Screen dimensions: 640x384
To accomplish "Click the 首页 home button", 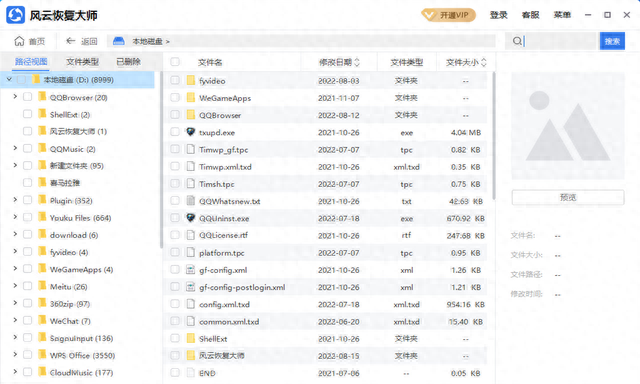I will pyautogui.click(x=30, y=41).
